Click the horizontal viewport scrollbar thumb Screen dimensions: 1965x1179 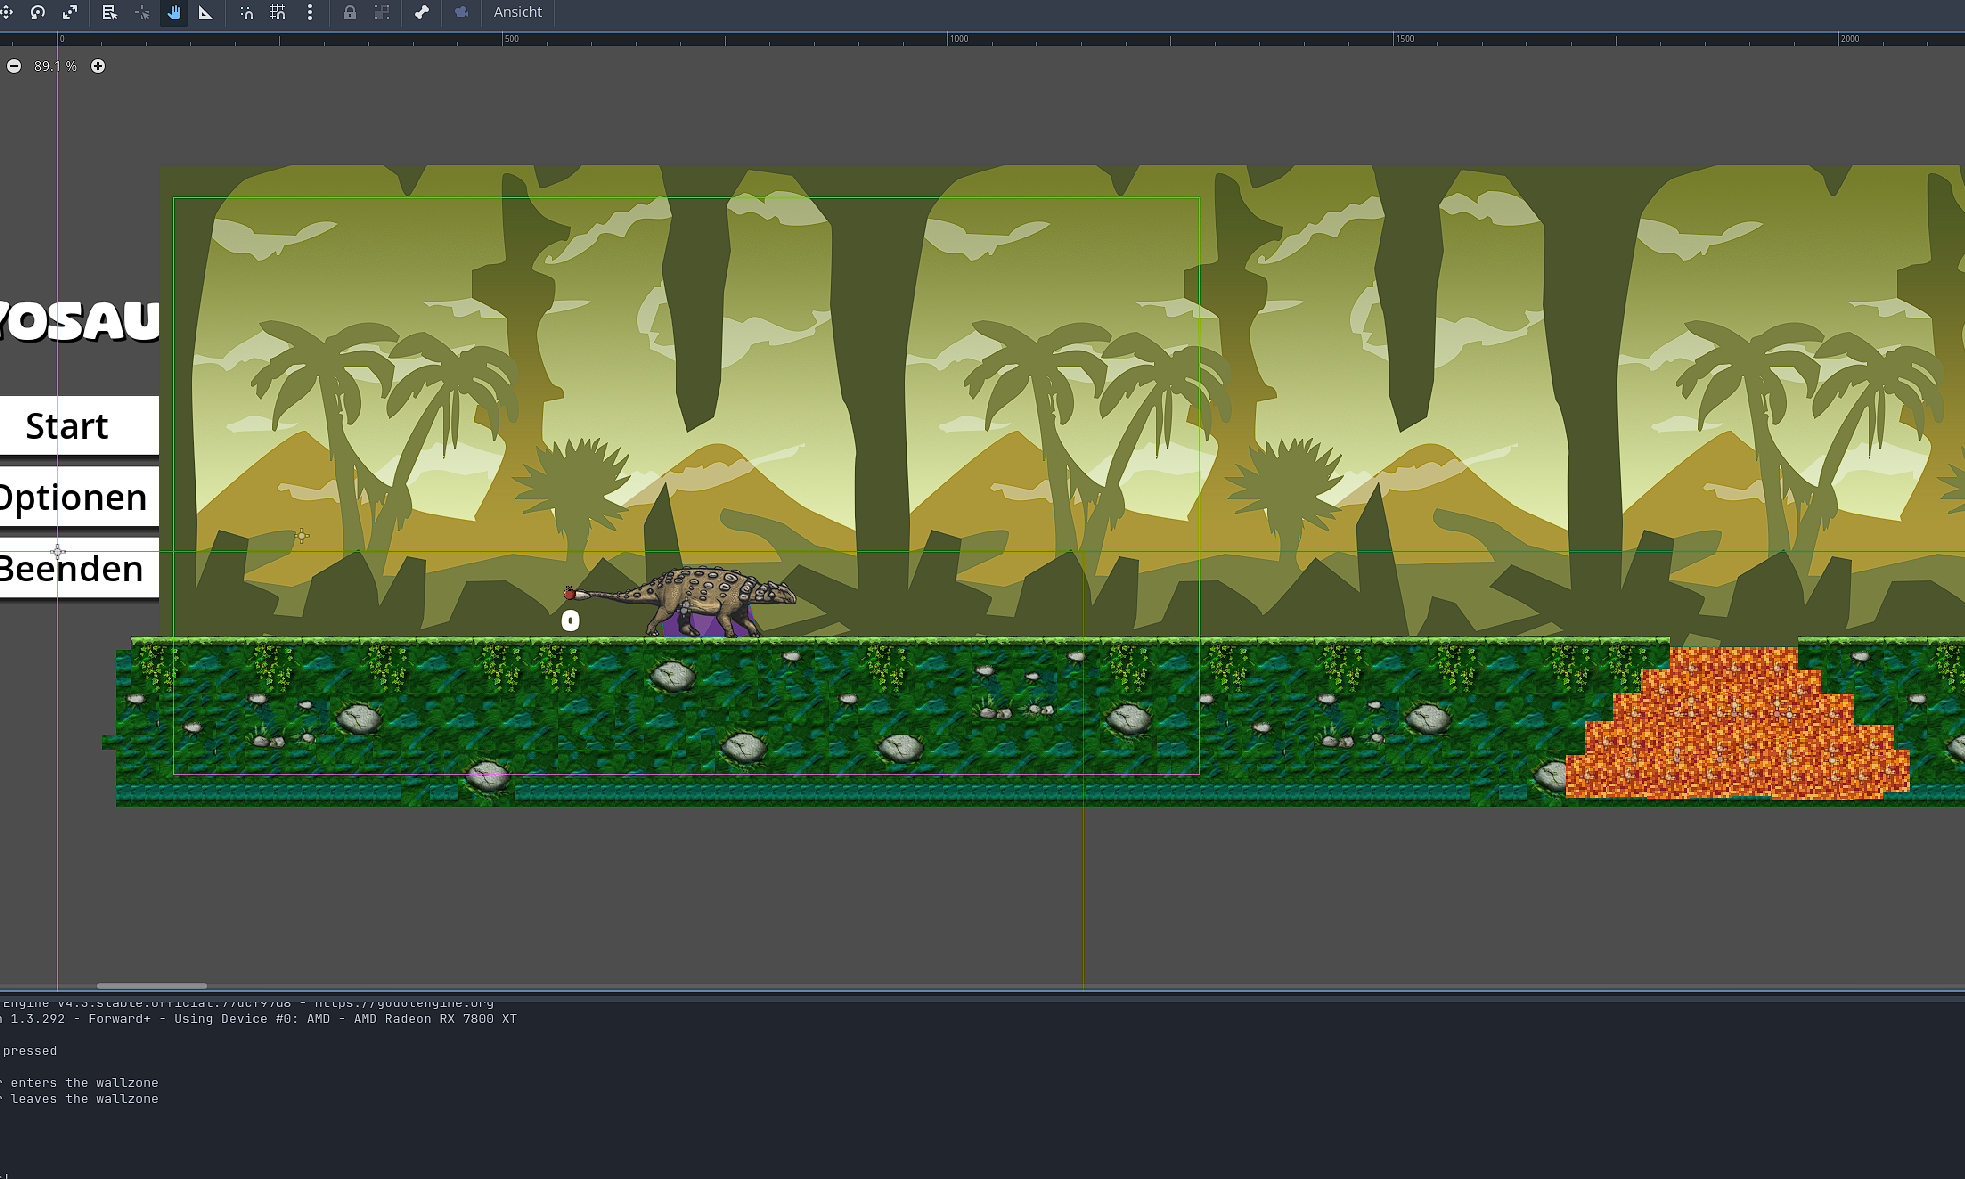coord(152,986)
